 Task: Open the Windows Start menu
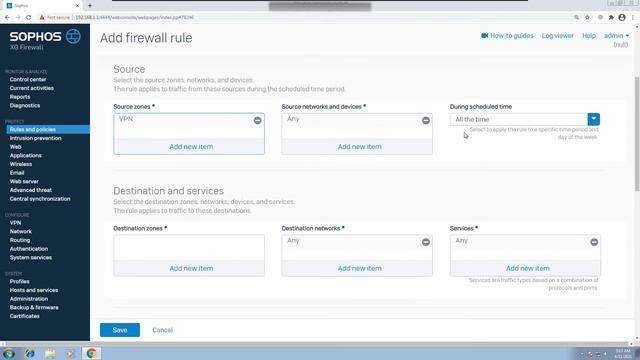pyautogui.click(x=9, y=353)
